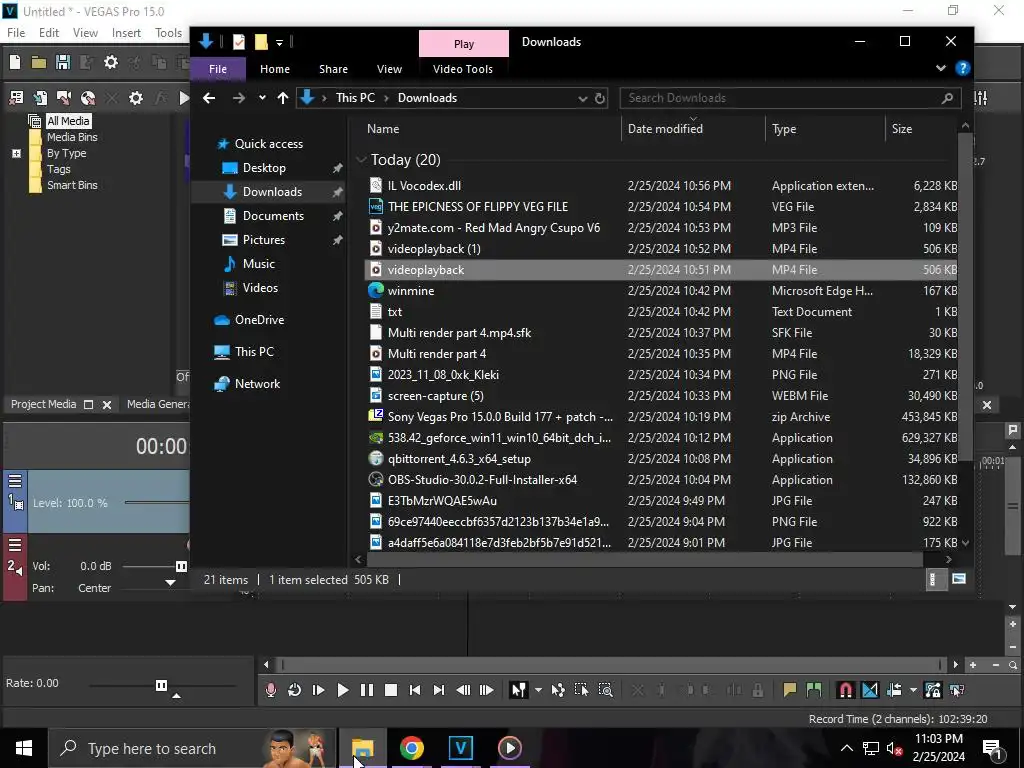
Task: Adjust the playback Rate slider
Action: point(161,685)
